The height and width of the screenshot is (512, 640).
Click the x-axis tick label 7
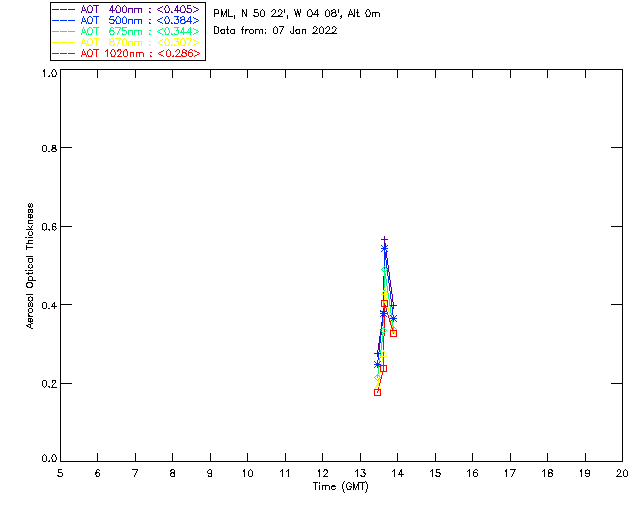click(135, 473)
